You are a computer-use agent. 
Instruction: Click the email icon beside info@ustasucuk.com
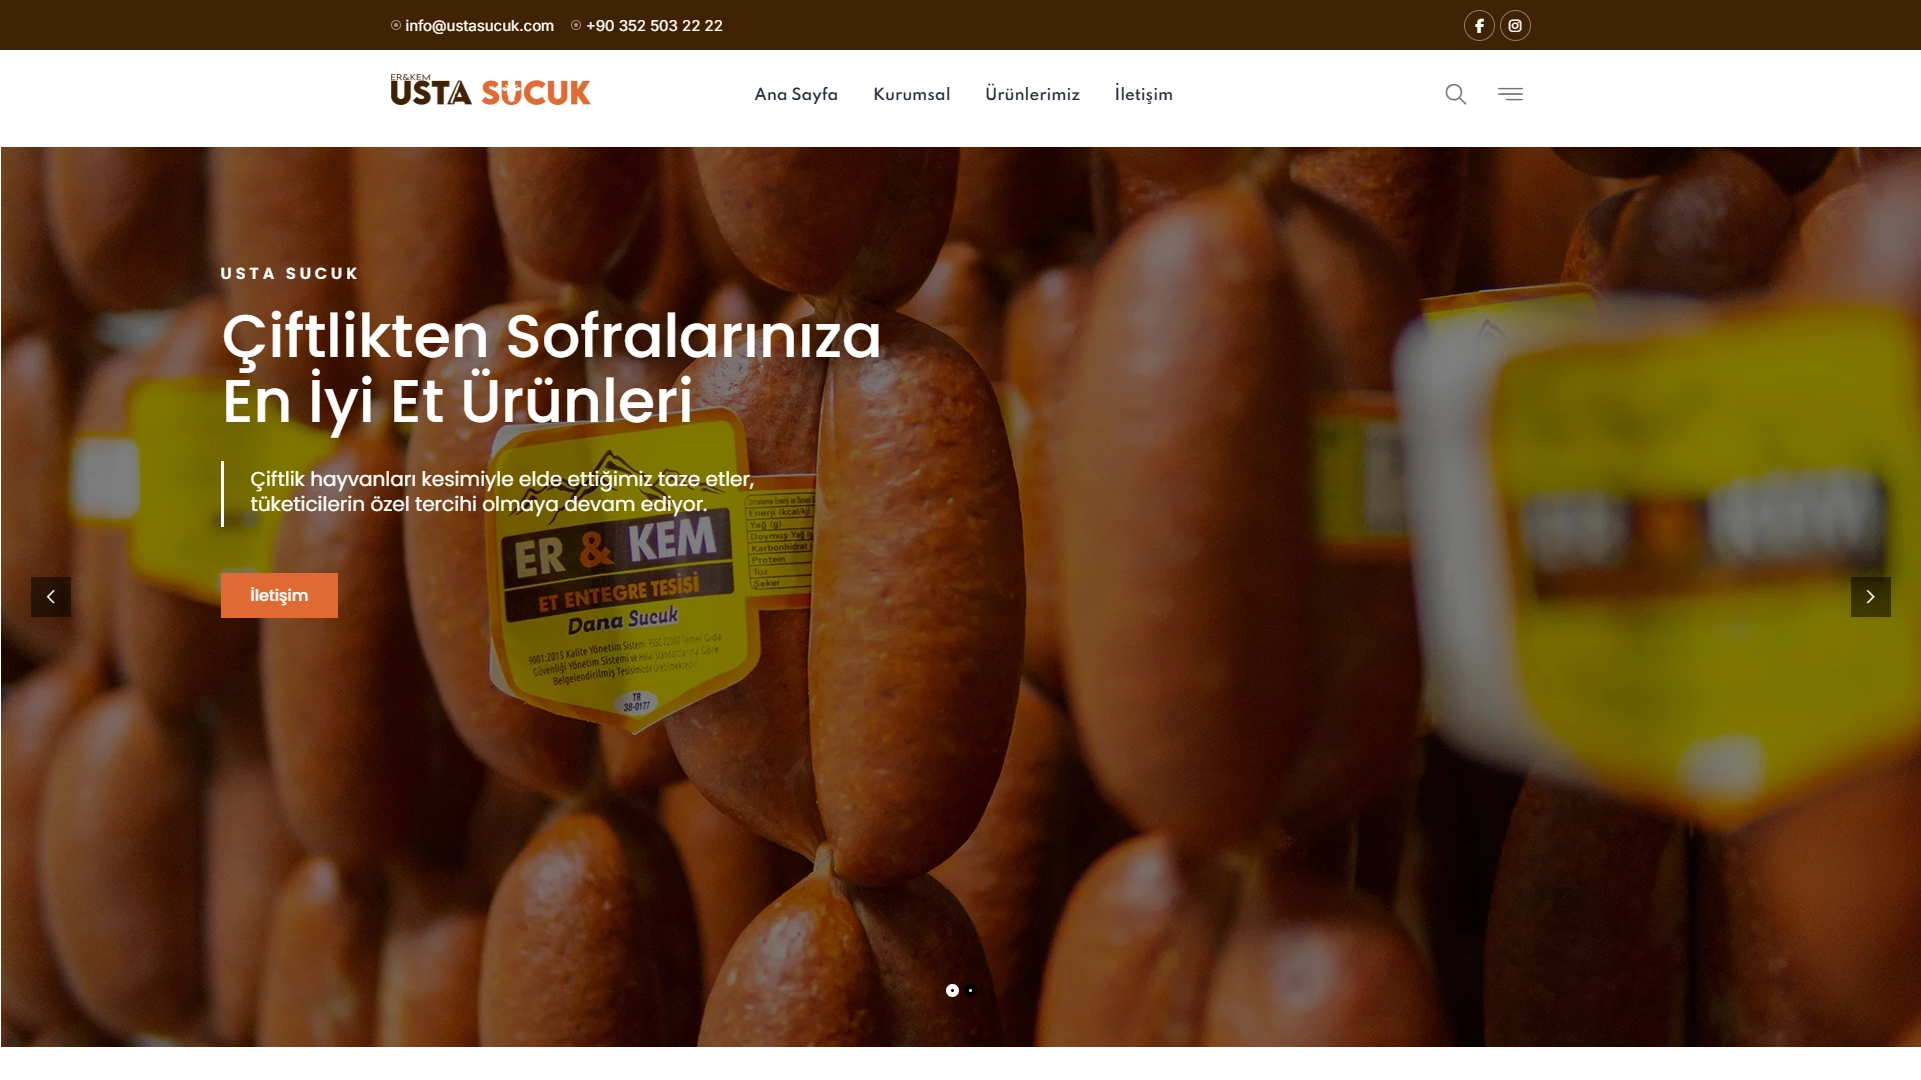tap(396, 26)
